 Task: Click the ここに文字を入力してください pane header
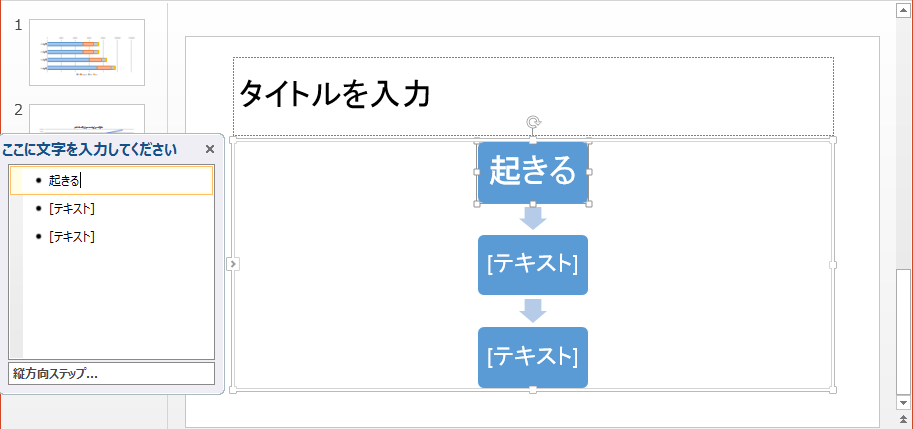click(90, 150)
